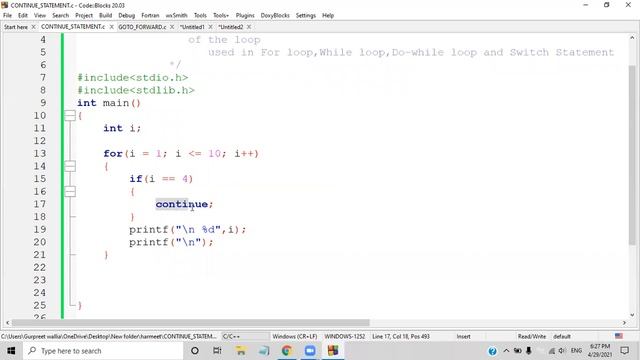Click the WINDOWS-1252 encoding status entry
This screenshot has height=360, width=640.
click(x=345, y=336)
